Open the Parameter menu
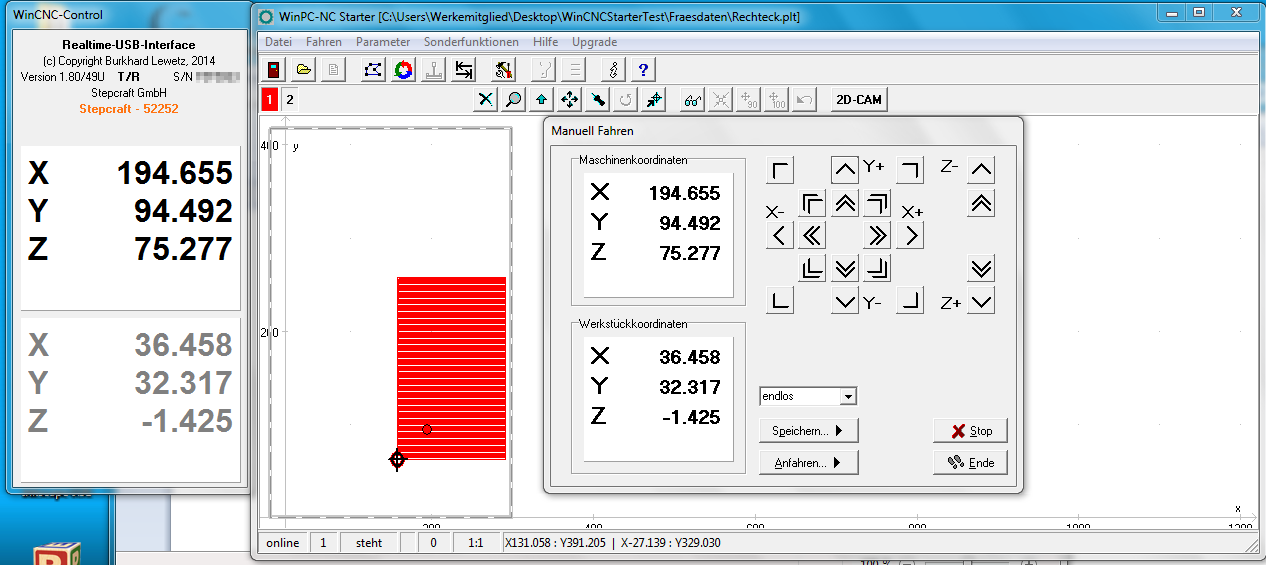Image resolution: width=1266 pixels, height=565 pixels. (x=383, y=42)
